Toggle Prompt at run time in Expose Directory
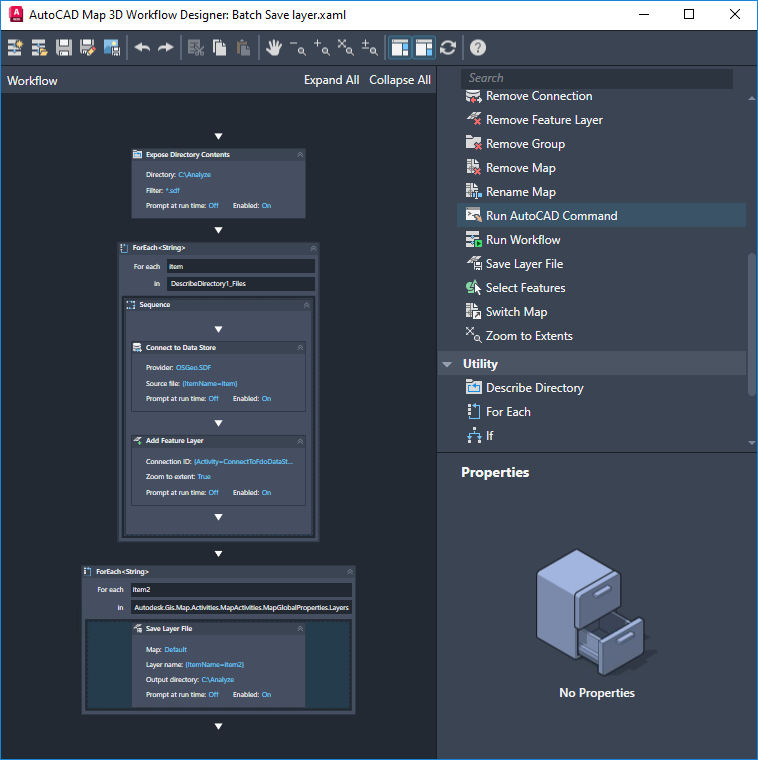This screenshot has height=760, width=758. [213, 206]
